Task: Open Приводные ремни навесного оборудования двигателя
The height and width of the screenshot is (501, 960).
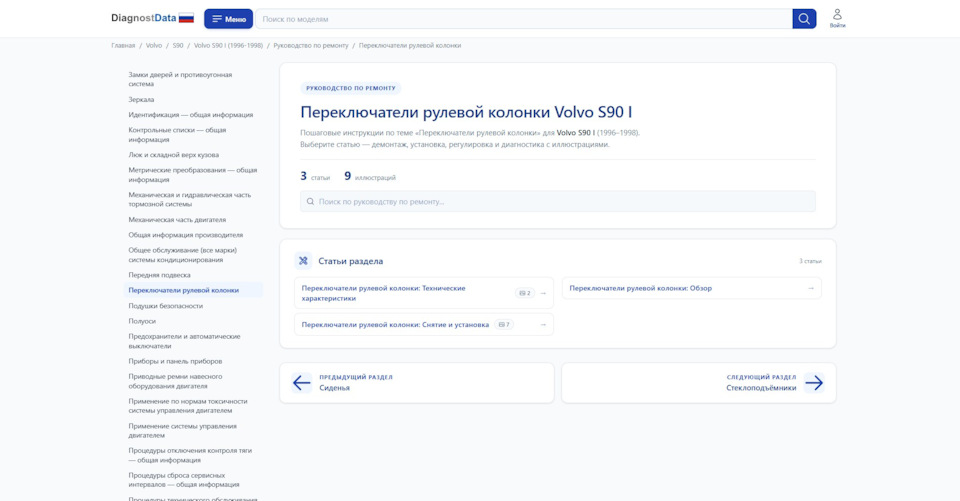Action: (193, 381)
